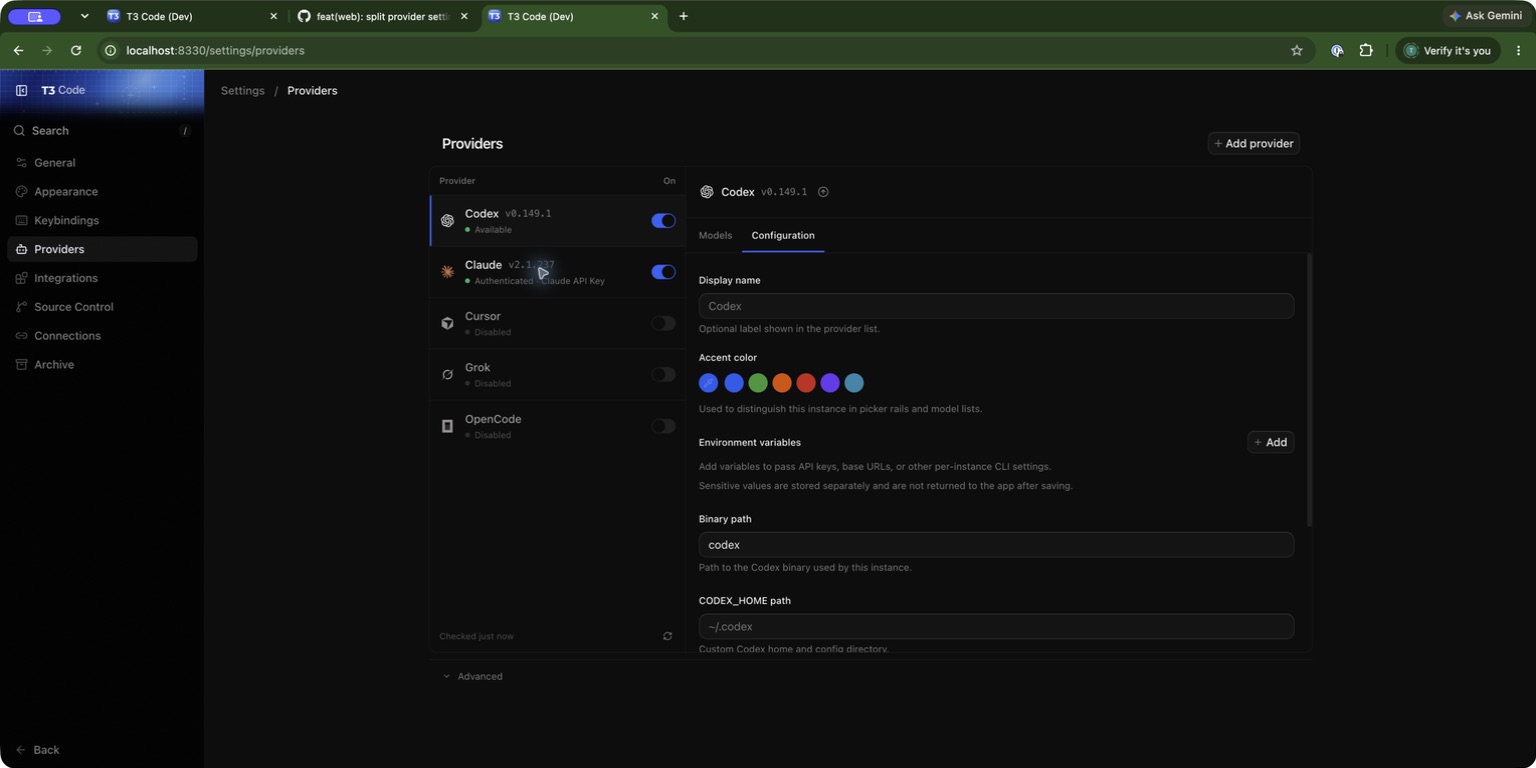Choose the teal accent color
Screen dimensions: 1536x768
(854, 383)
